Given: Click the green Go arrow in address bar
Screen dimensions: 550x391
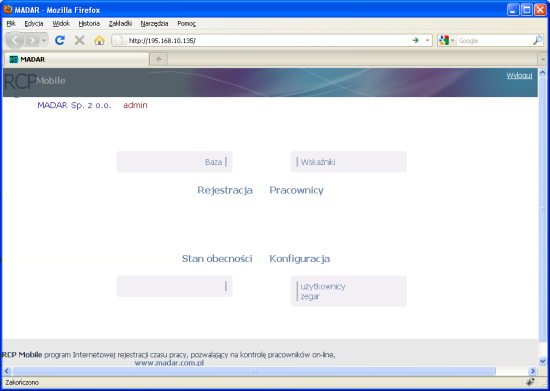Looking at the screenshot, I should [x=416, y=40].
